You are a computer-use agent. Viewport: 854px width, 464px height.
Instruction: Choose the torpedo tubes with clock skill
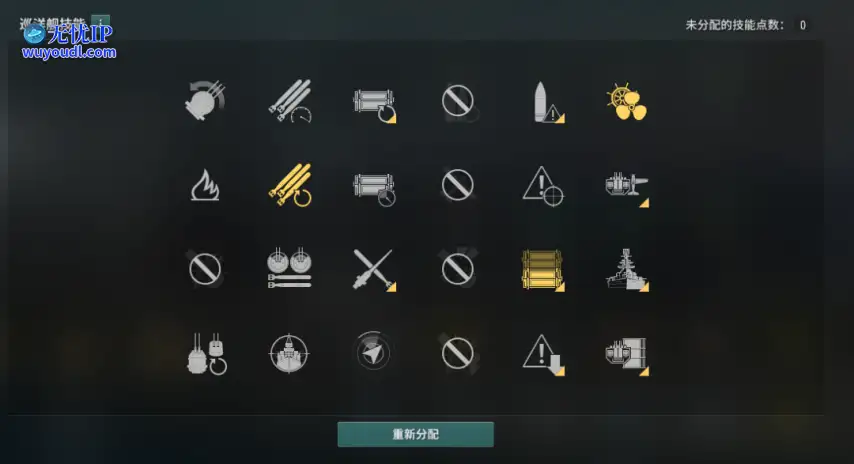point(374,188)
